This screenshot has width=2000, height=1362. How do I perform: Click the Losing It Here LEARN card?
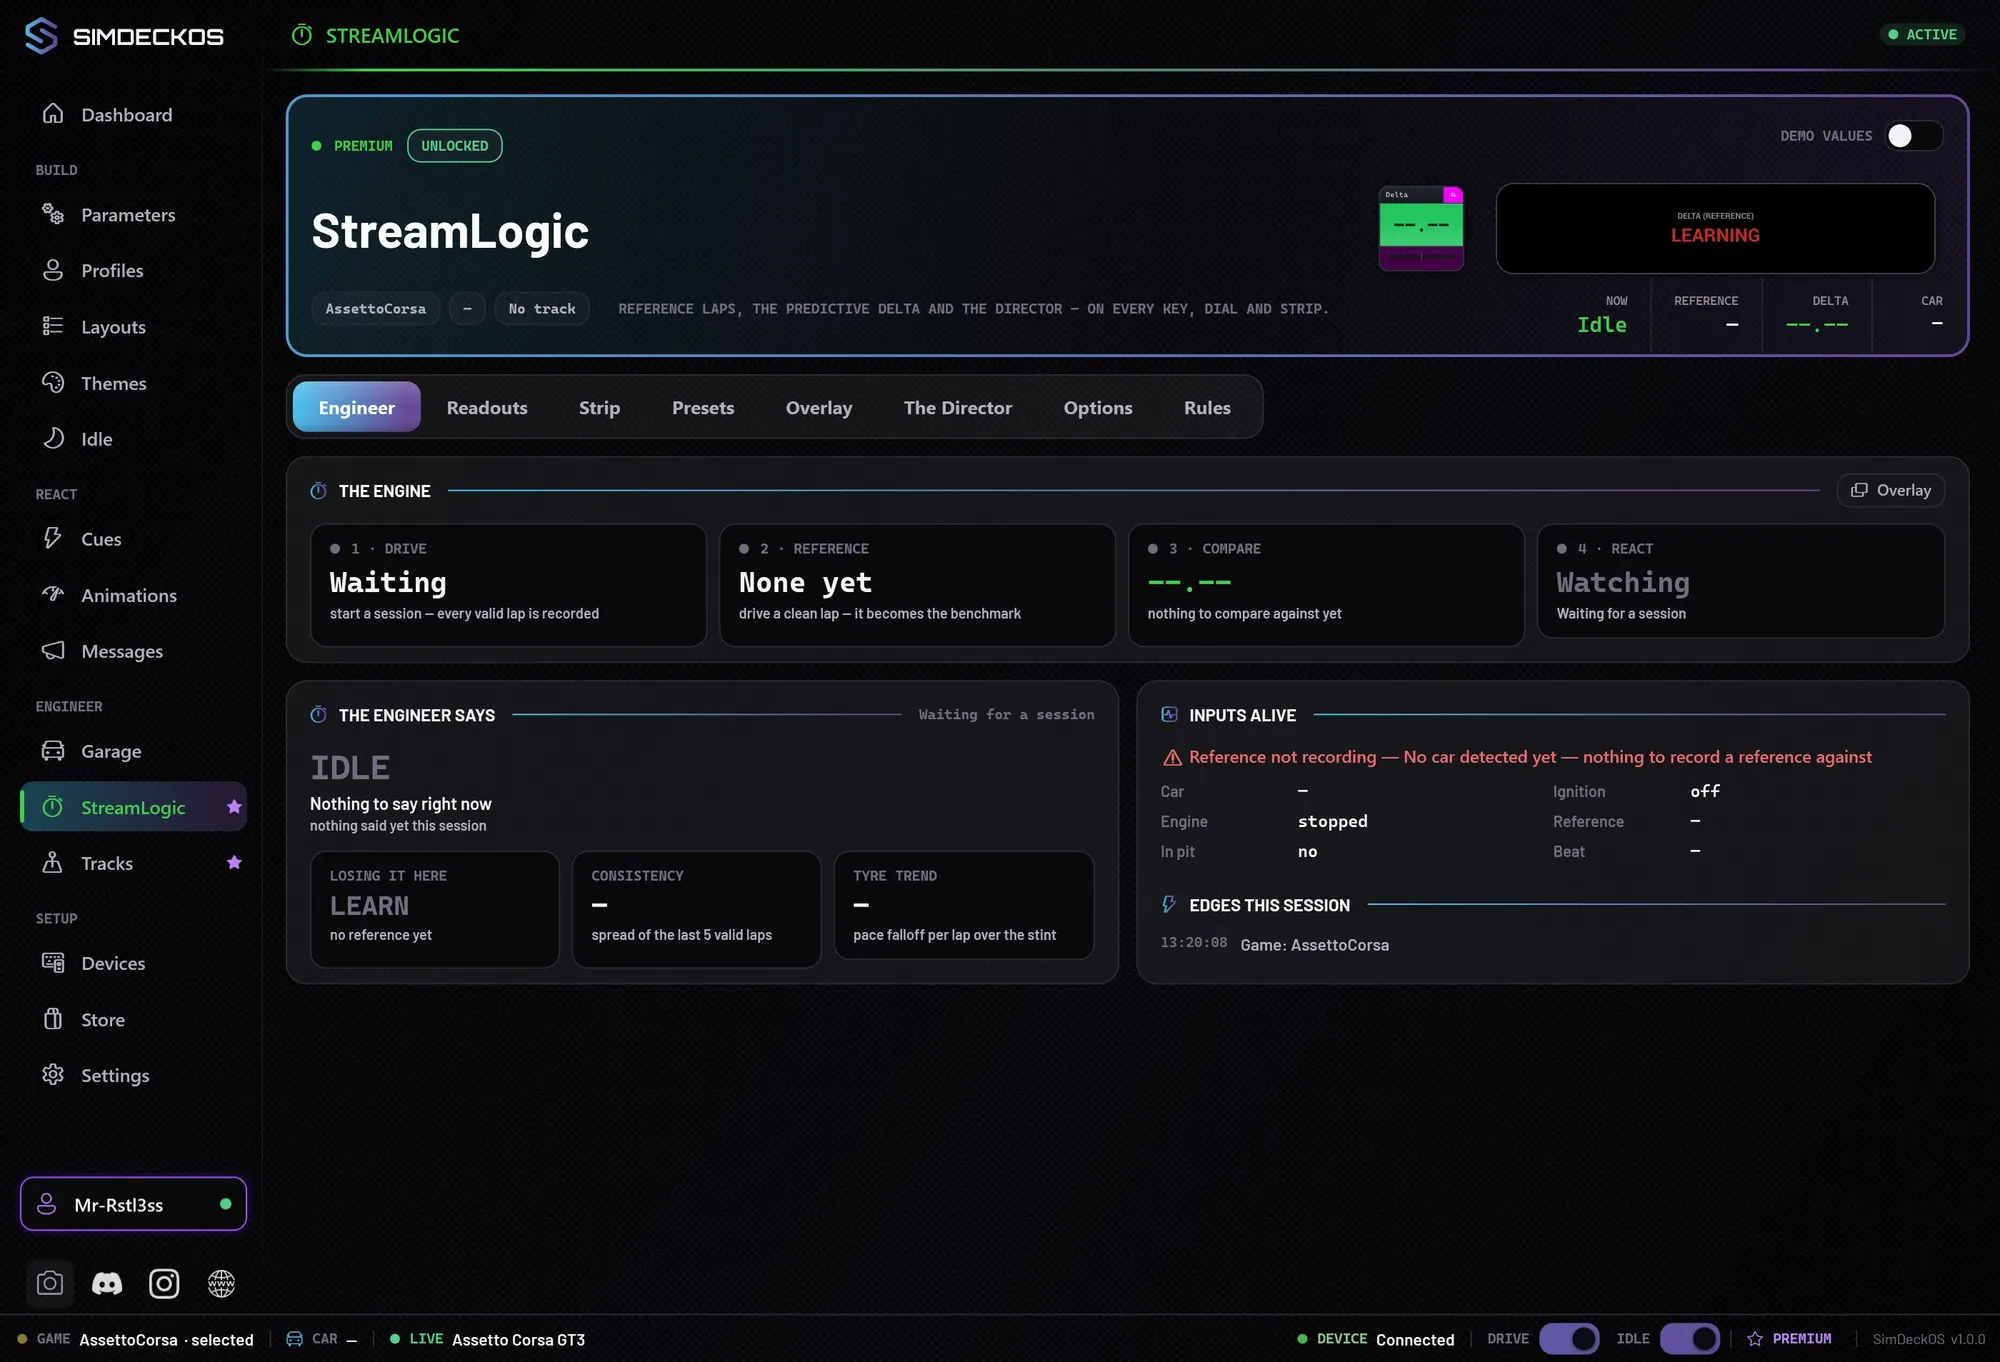[435, 909]
